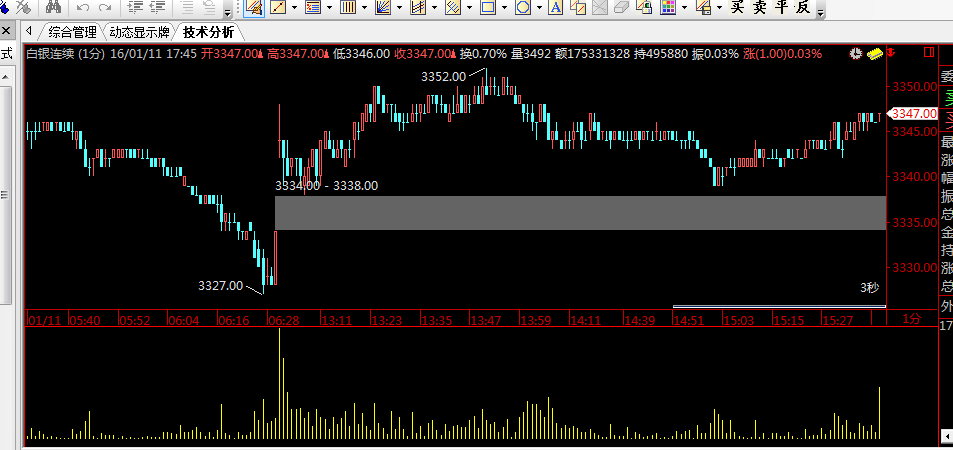Choose the ellipse drawing tool

pyautogui.click(x=522, y=8)
